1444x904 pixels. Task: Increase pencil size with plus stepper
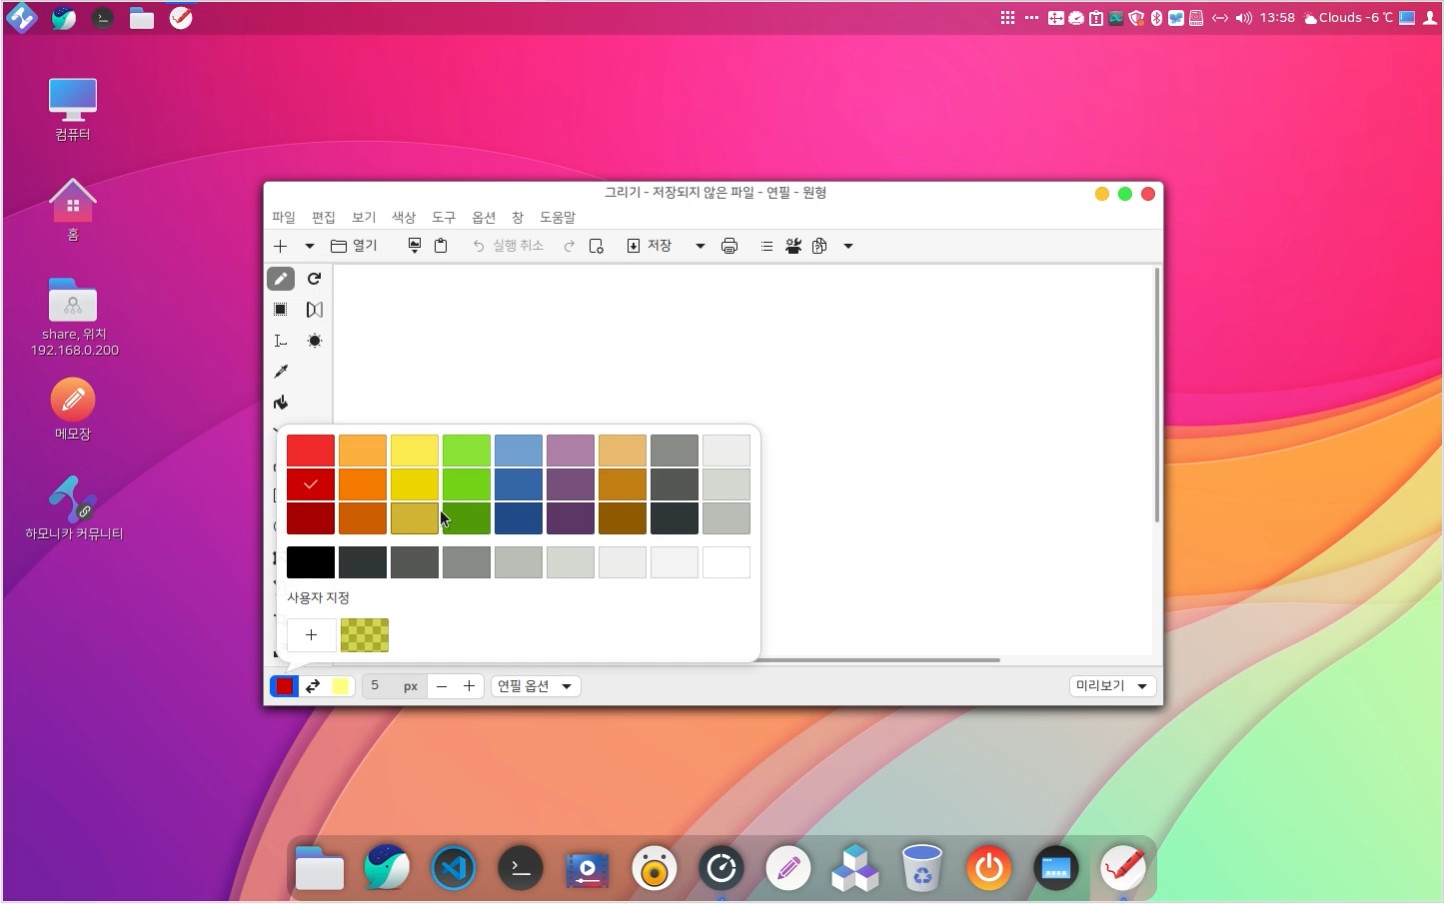468,686
